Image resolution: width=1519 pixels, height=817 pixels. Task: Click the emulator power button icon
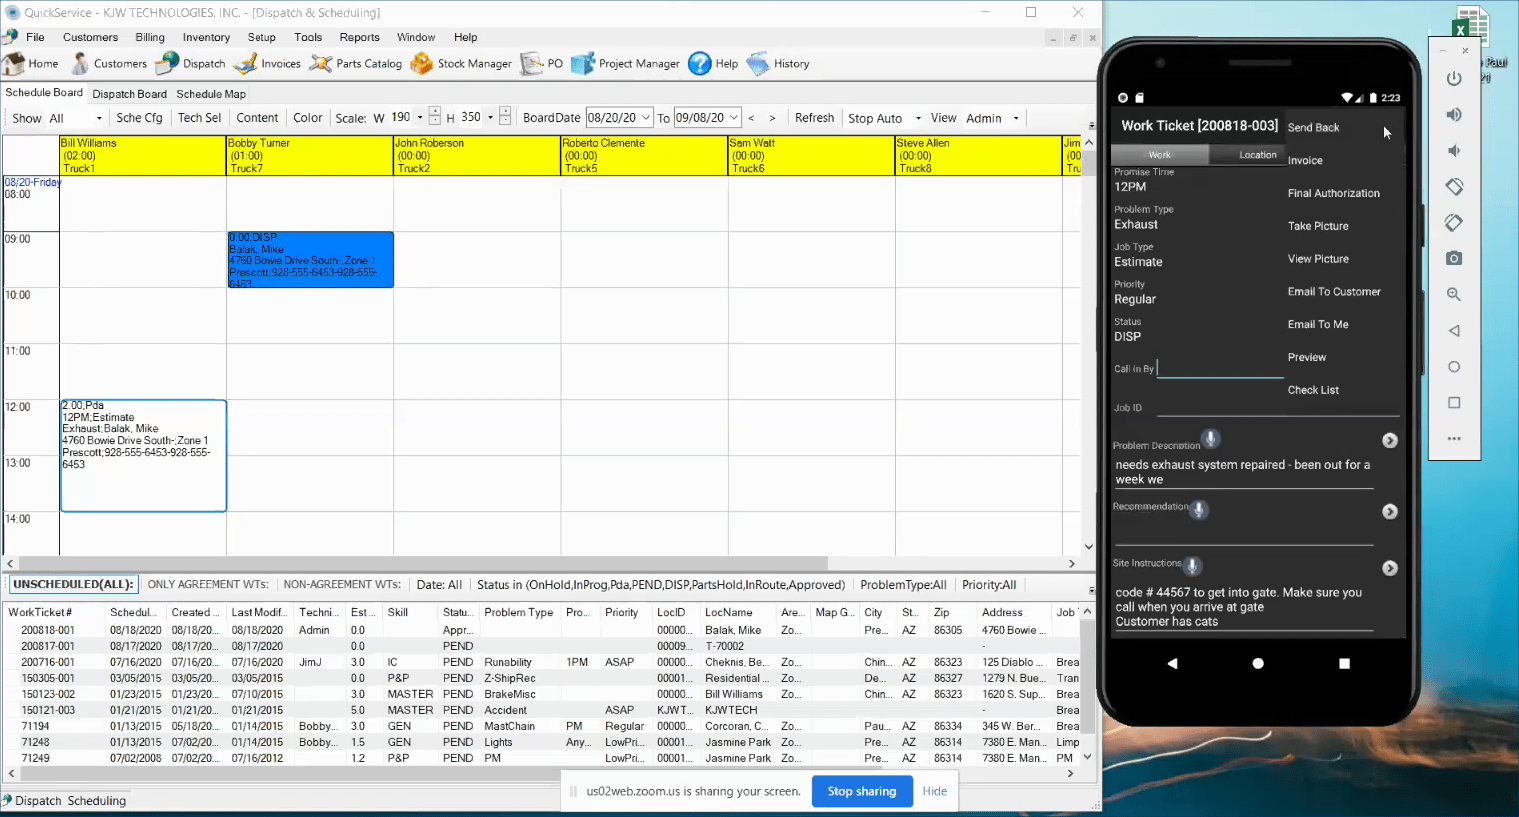[x=1454, y=79]
